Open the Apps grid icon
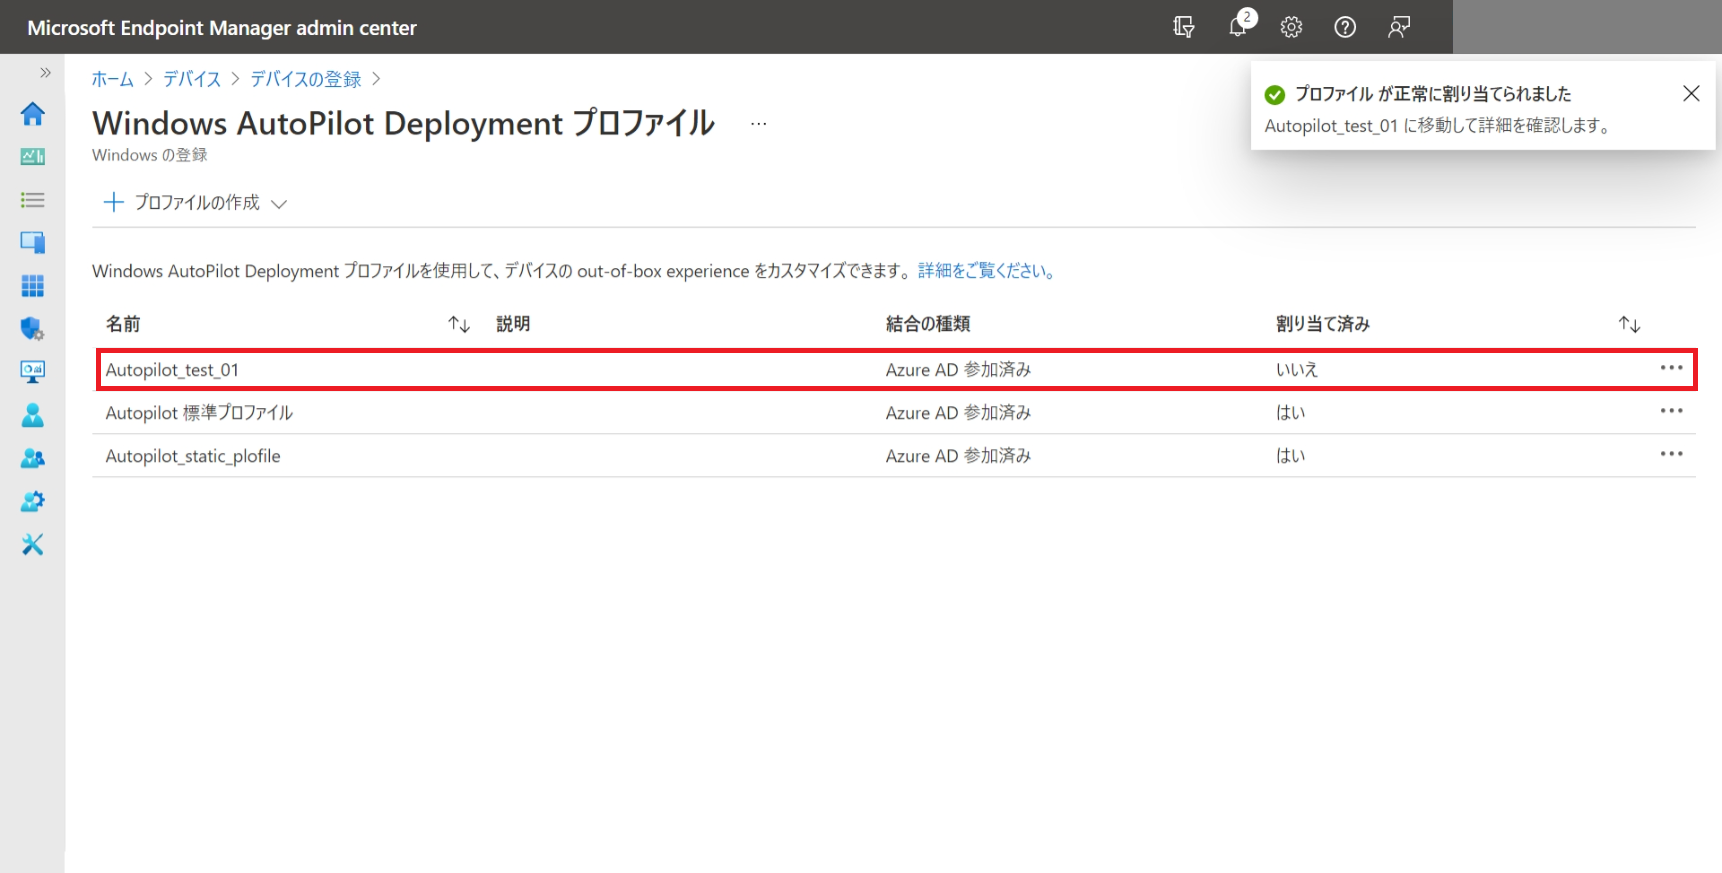This screenshot has height=873, width=1722. pyautogui.click(x=32, y=286)
